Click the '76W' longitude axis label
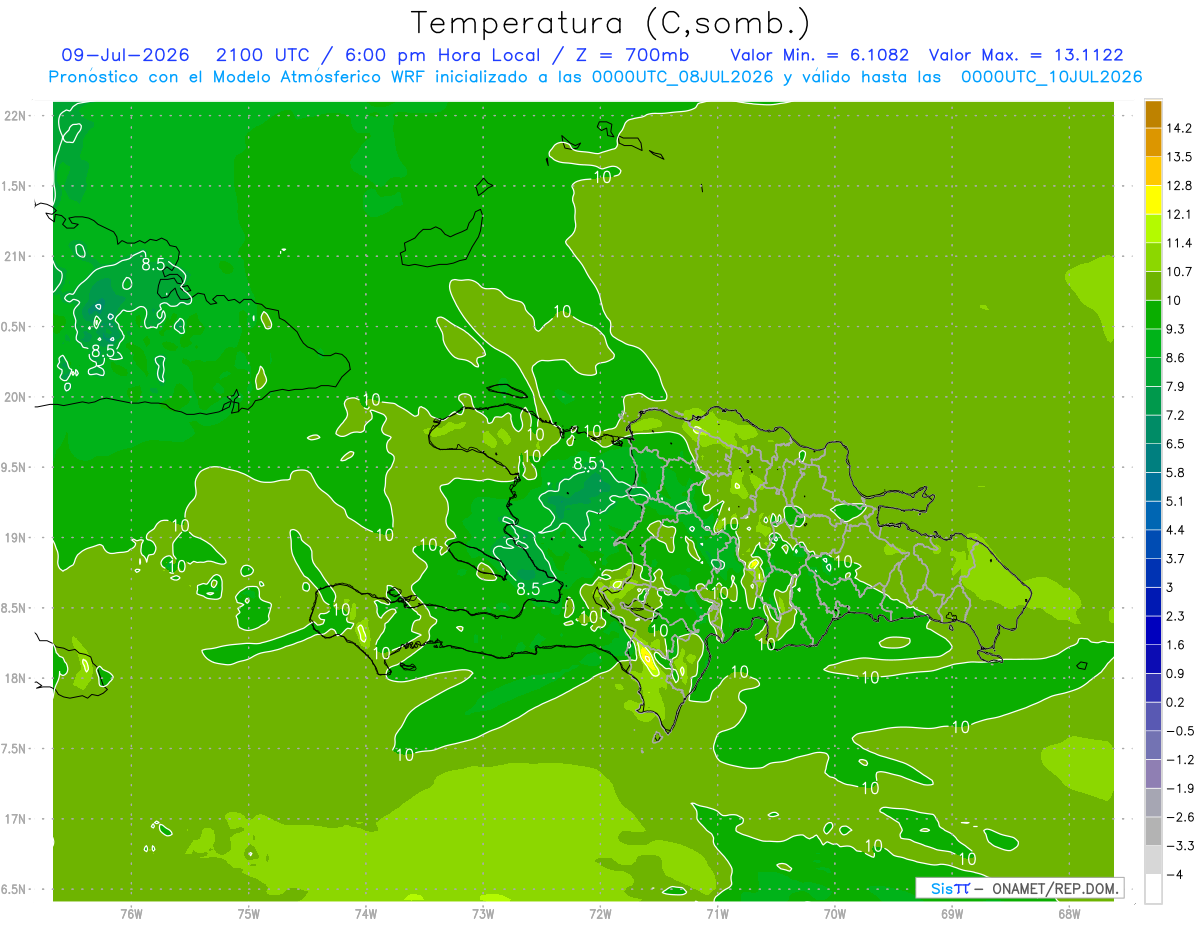The image size is (1200, 927). (x=131, y=914)
